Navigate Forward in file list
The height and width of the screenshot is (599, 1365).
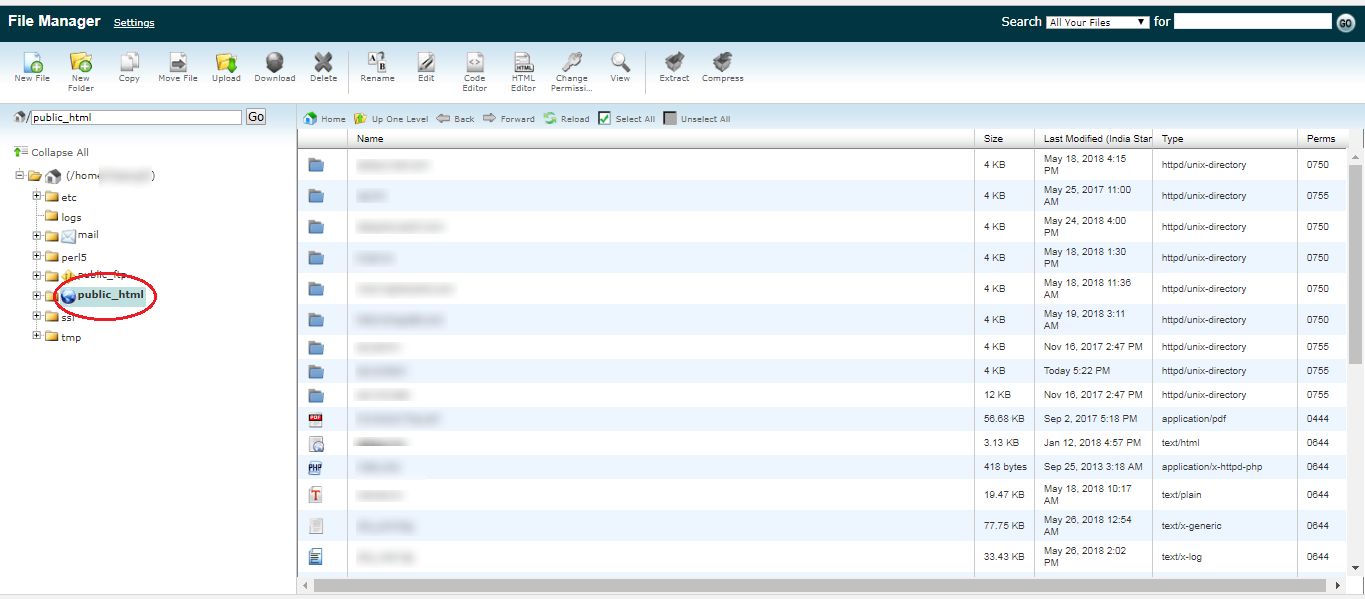508,118
